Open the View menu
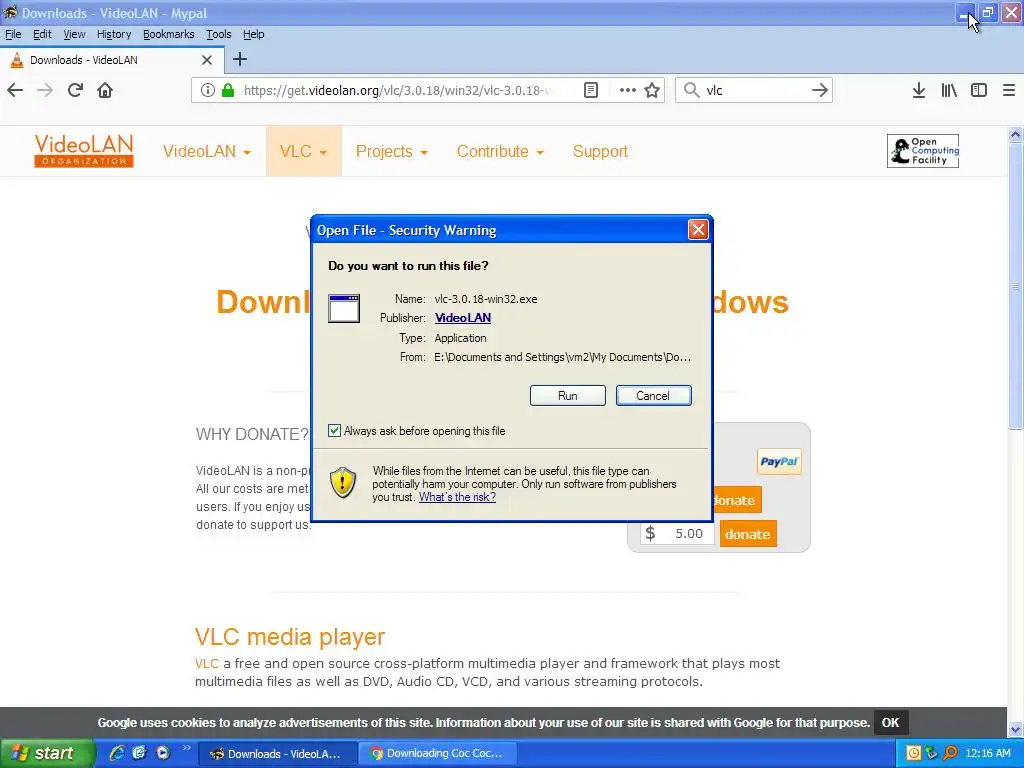This screenshot has width=1024, height=768. tap(74, 34)
